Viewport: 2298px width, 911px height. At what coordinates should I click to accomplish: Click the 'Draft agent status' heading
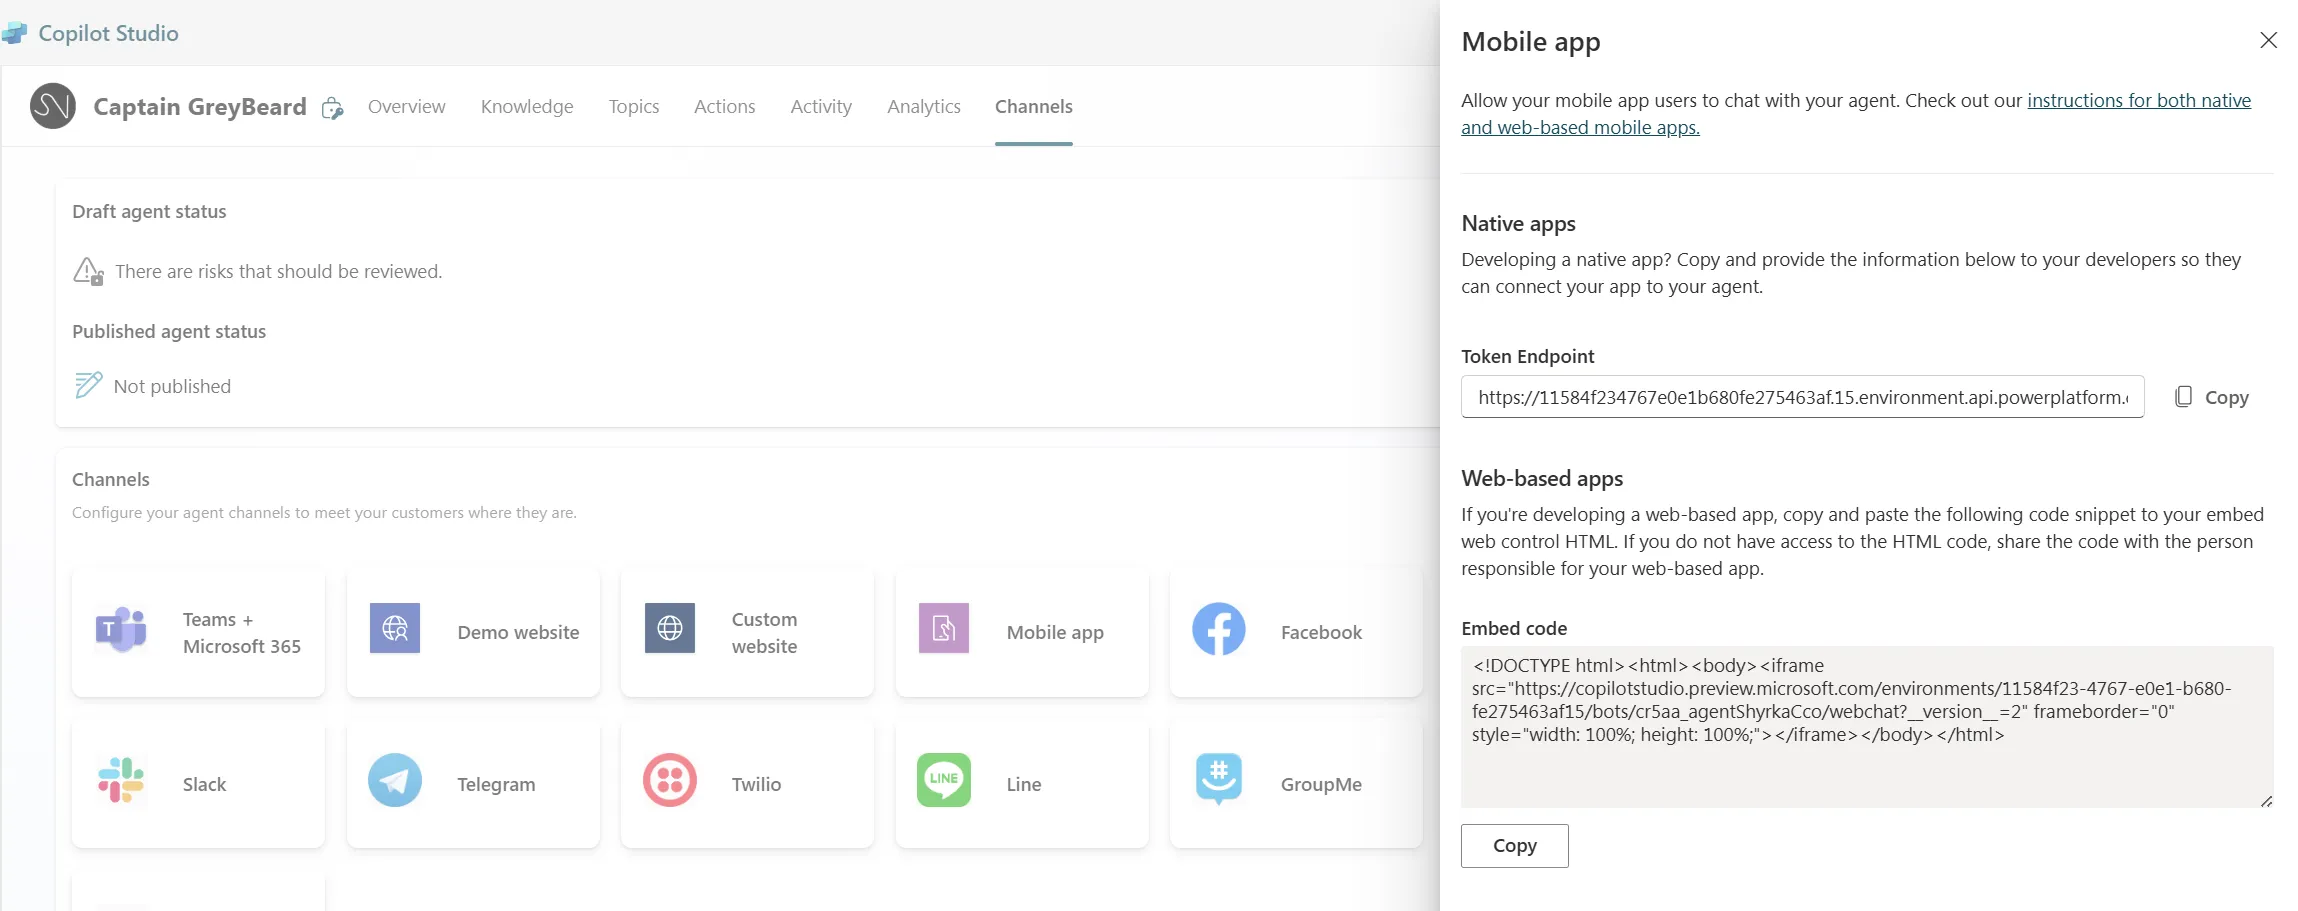pyautogui.click(x=149, y=211)
